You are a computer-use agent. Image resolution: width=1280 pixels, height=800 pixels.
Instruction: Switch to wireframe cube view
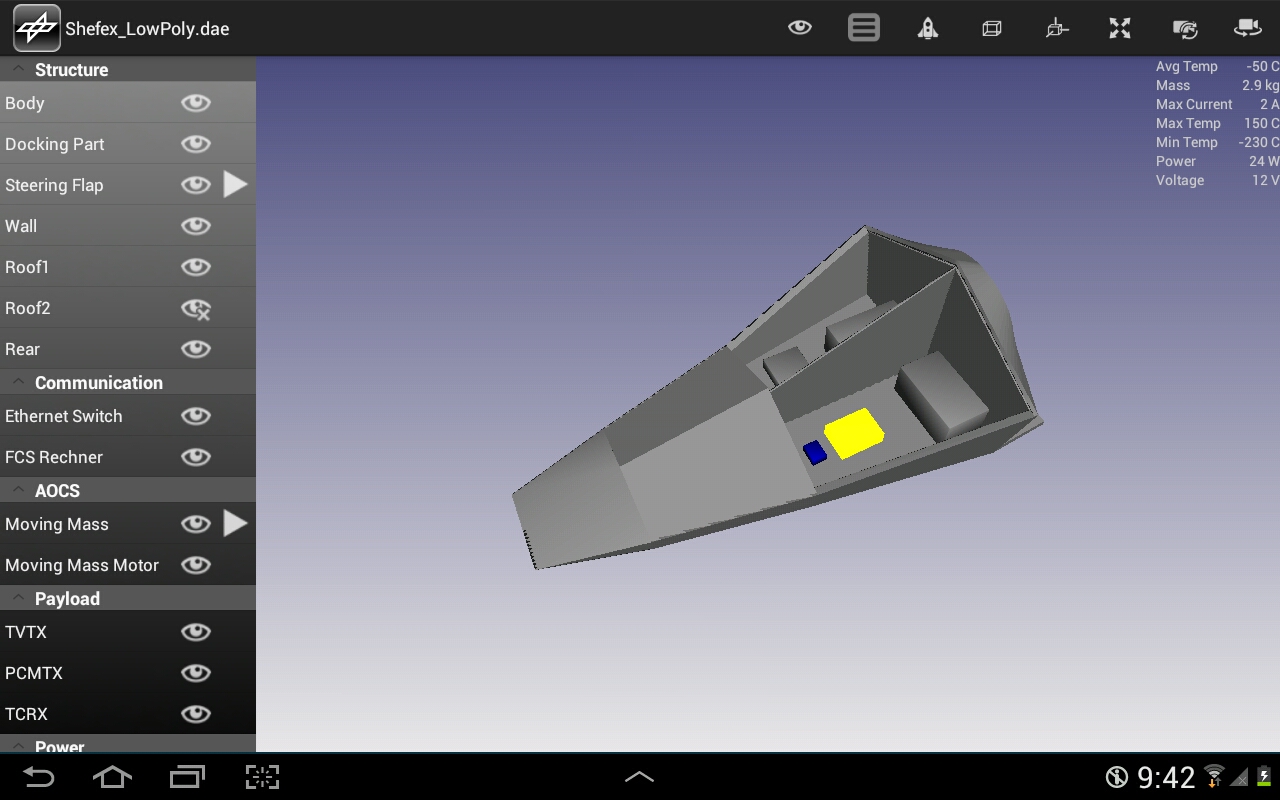pos(992,28)
